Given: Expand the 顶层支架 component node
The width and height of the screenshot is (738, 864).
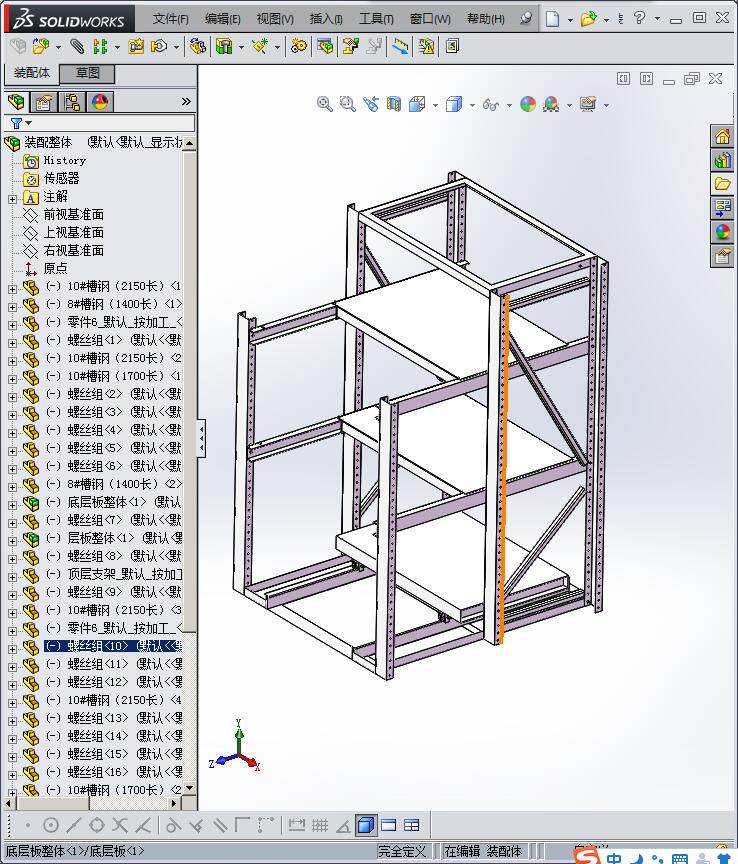Looking at the screenshot, I should point(12,577).
